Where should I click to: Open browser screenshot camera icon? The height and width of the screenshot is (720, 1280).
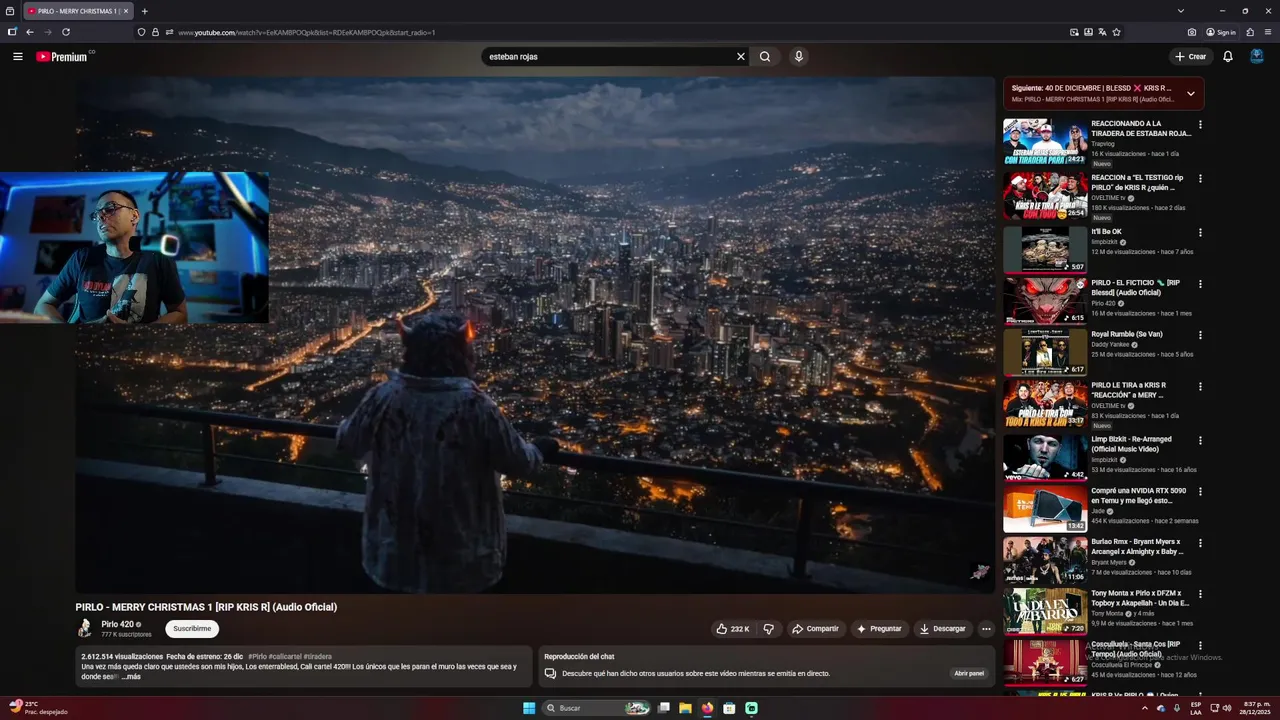pos(1192,32)
